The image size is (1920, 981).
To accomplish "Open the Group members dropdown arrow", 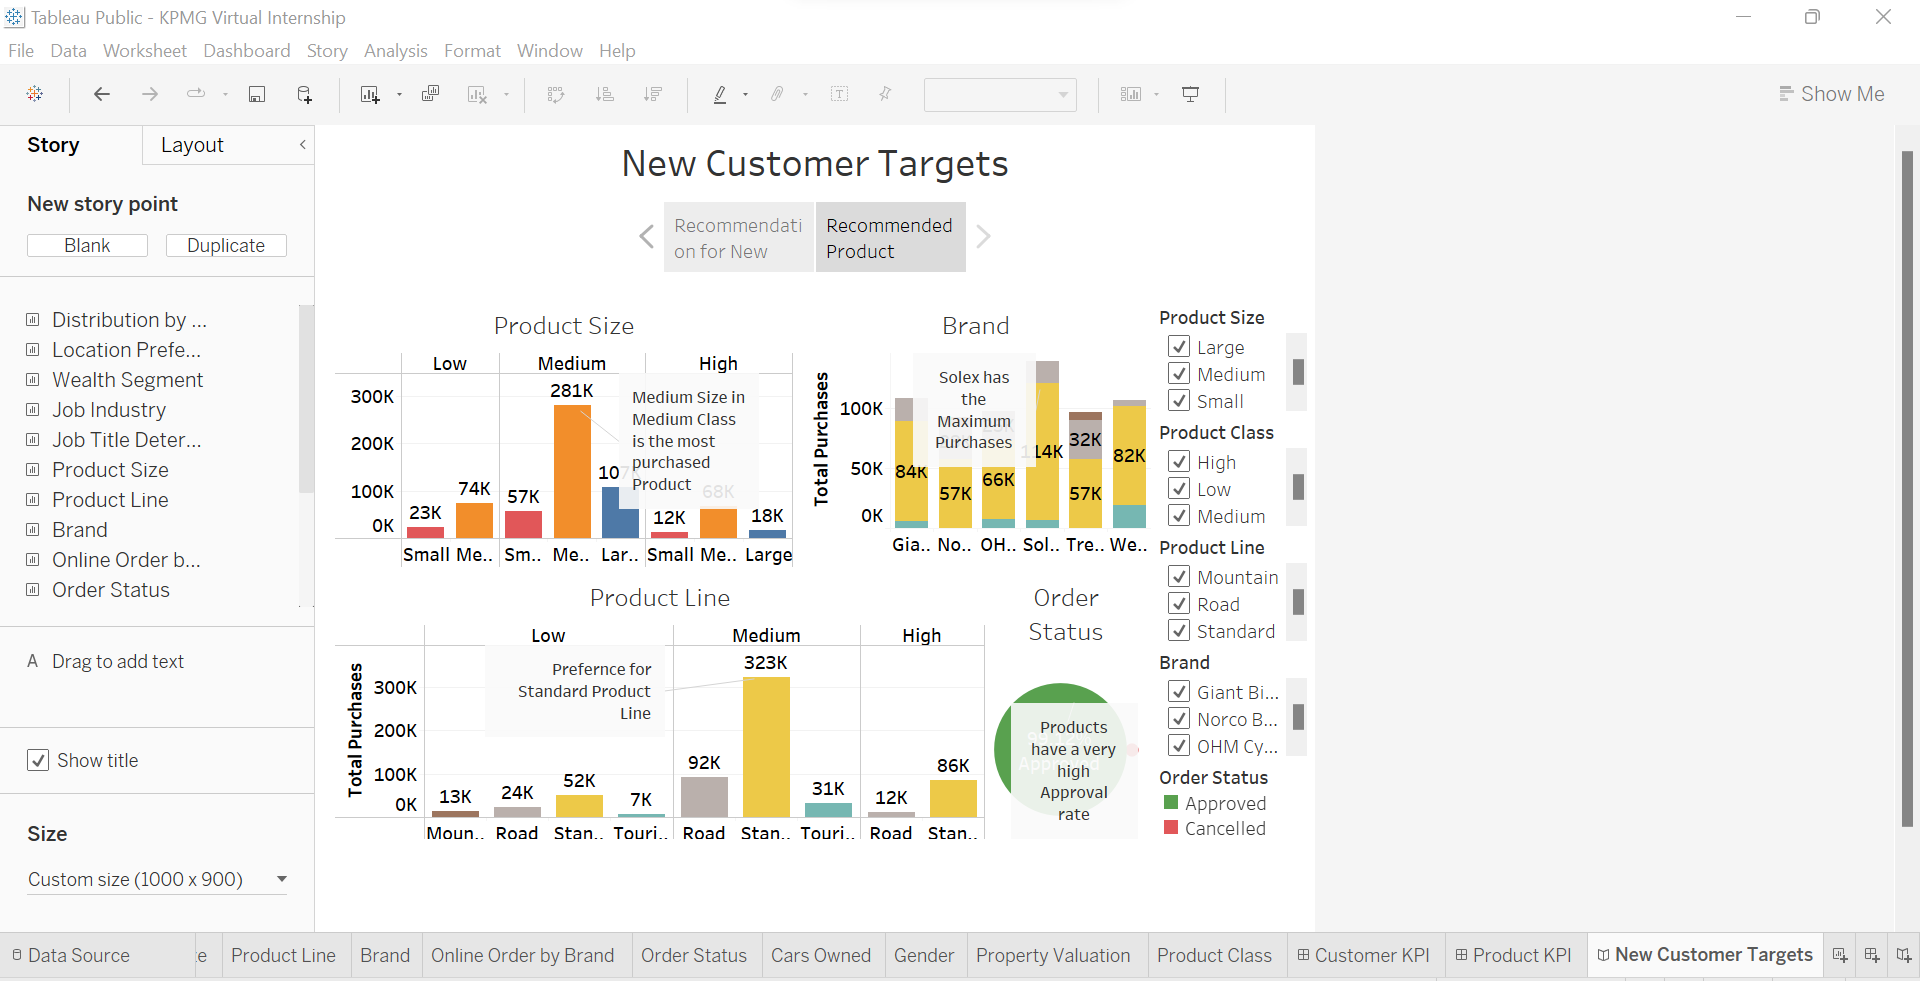I will point(805,94).
